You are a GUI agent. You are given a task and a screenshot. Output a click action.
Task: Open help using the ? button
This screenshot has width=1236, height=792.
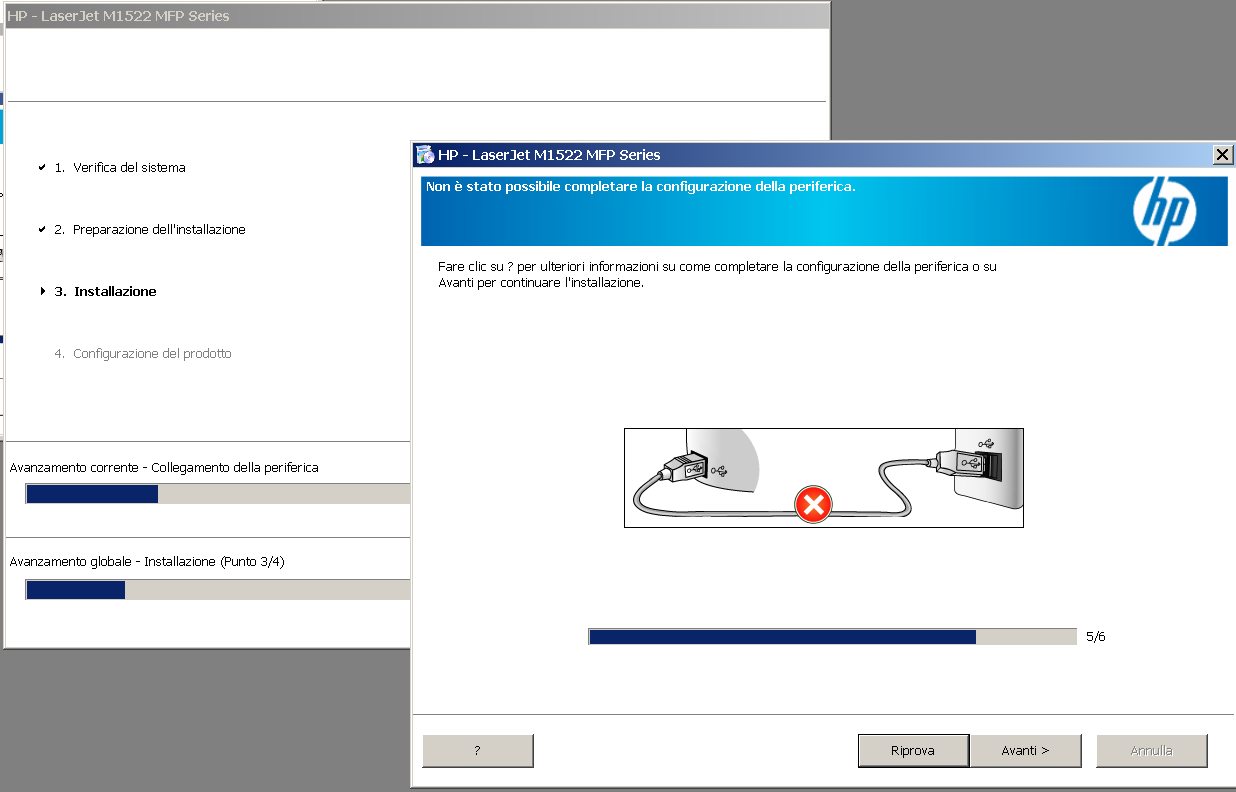[477, 750]
